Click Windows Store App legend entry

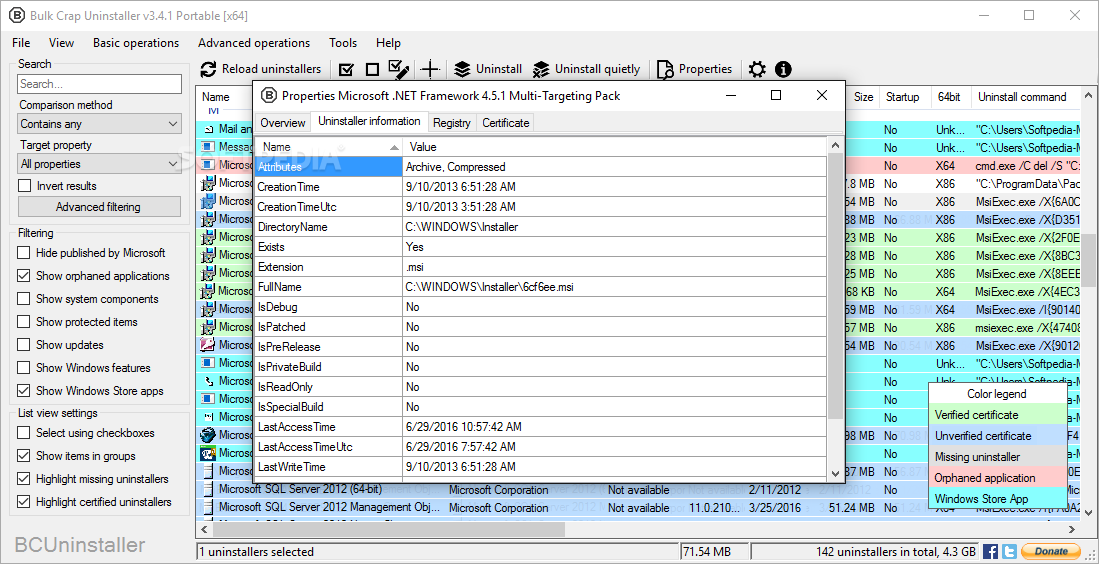[x=997, y=499]
